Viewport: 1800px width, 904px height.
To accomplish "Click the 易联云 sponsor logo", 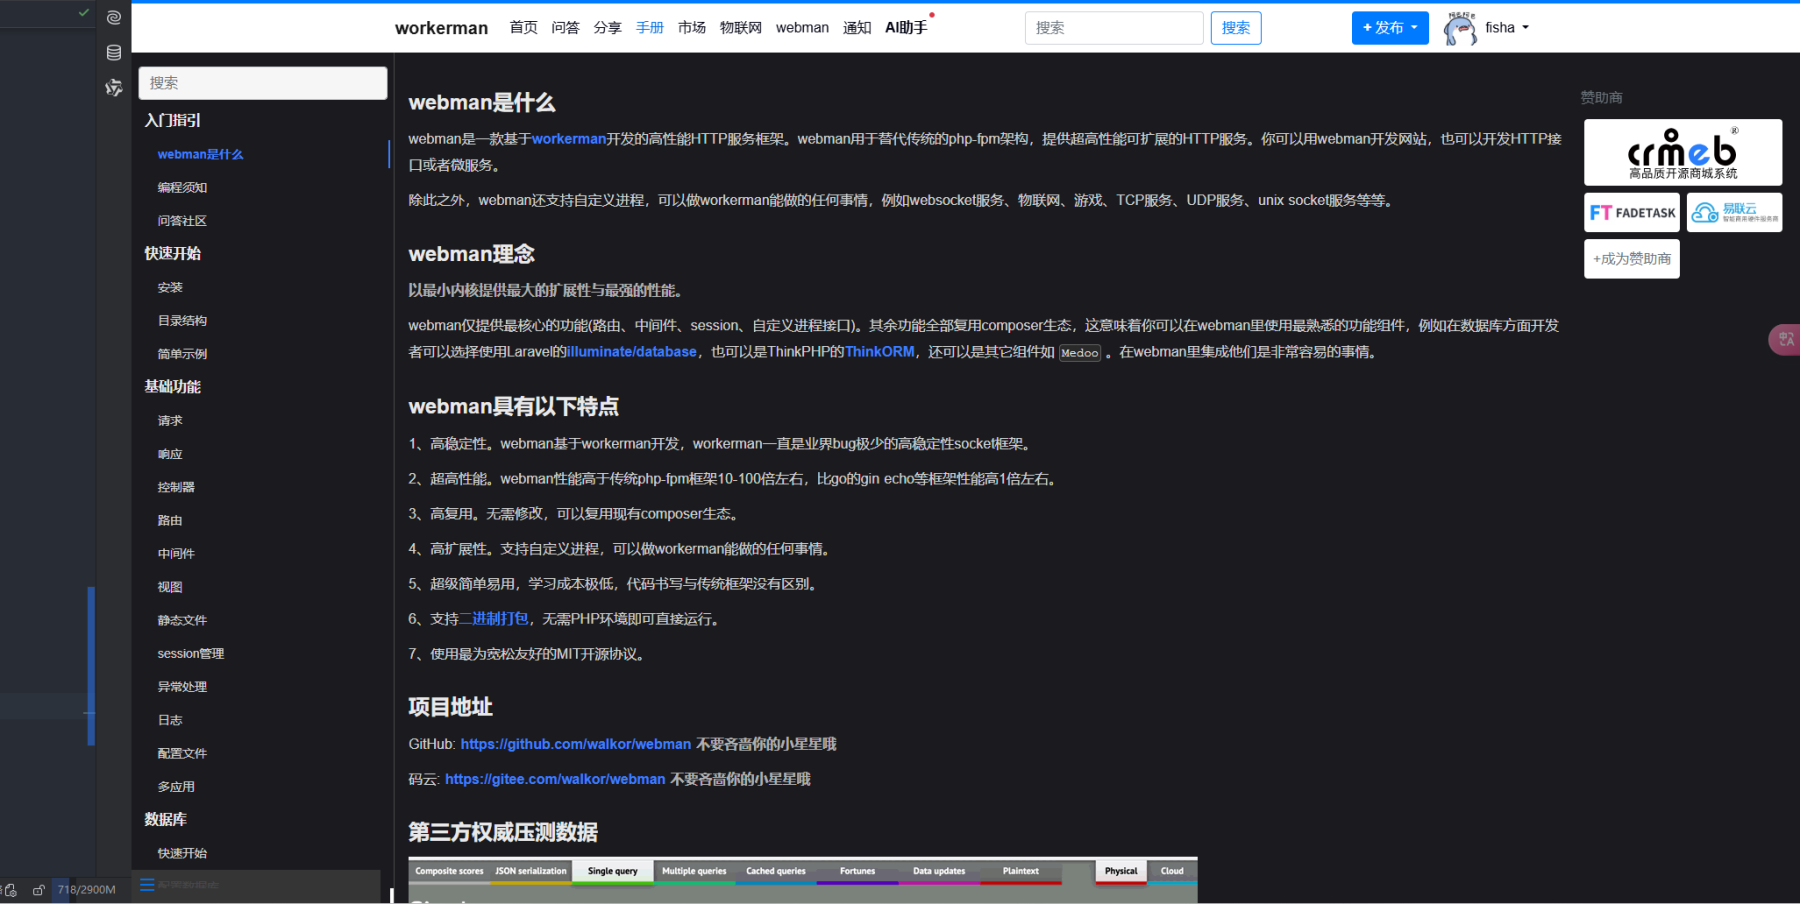I will pos(1734,212).
